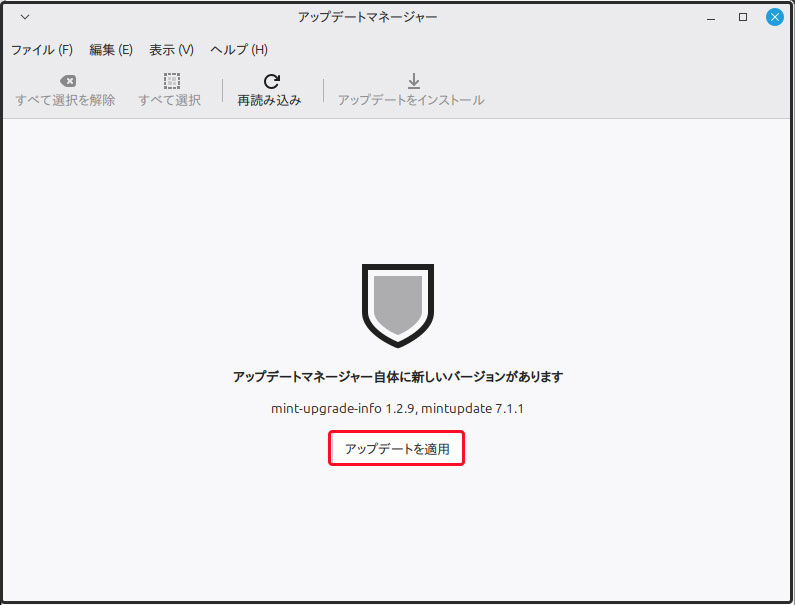This screenshot has height=605, width=795.
Task: Open the 表示 (V) menu
Action: [x=171, y=50]
